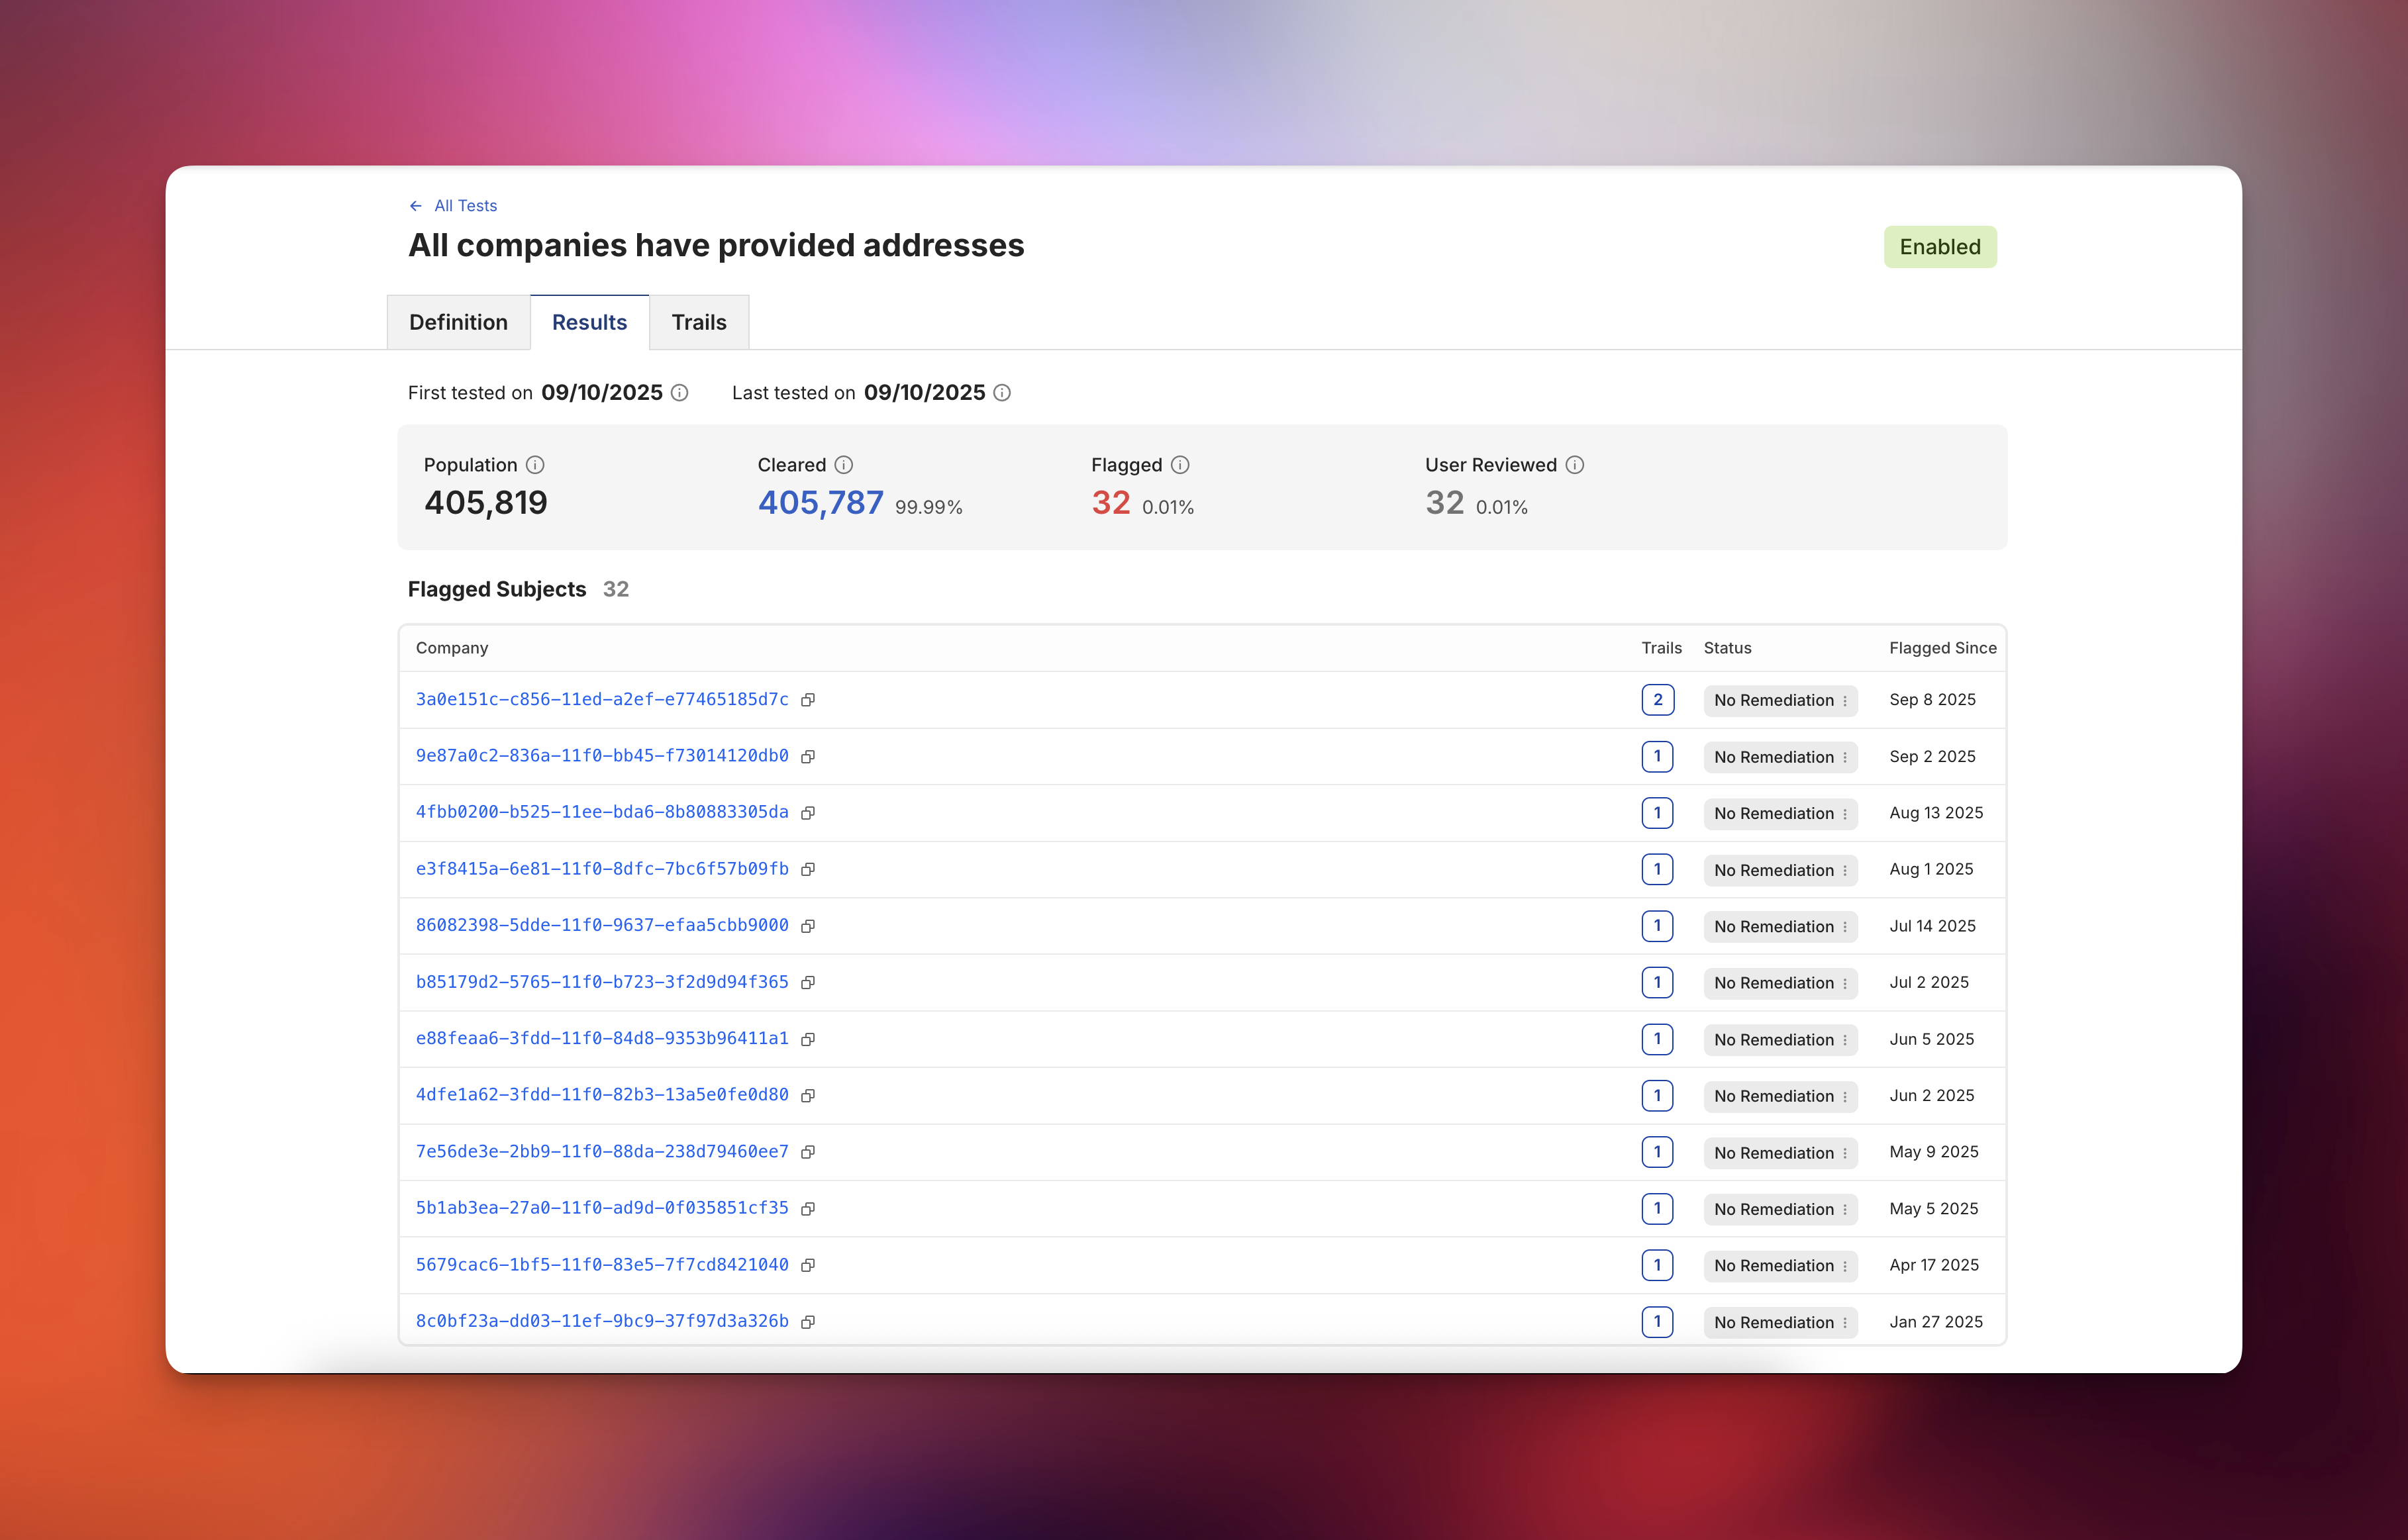Switch to the Definition tab

(x=458, y=322)
